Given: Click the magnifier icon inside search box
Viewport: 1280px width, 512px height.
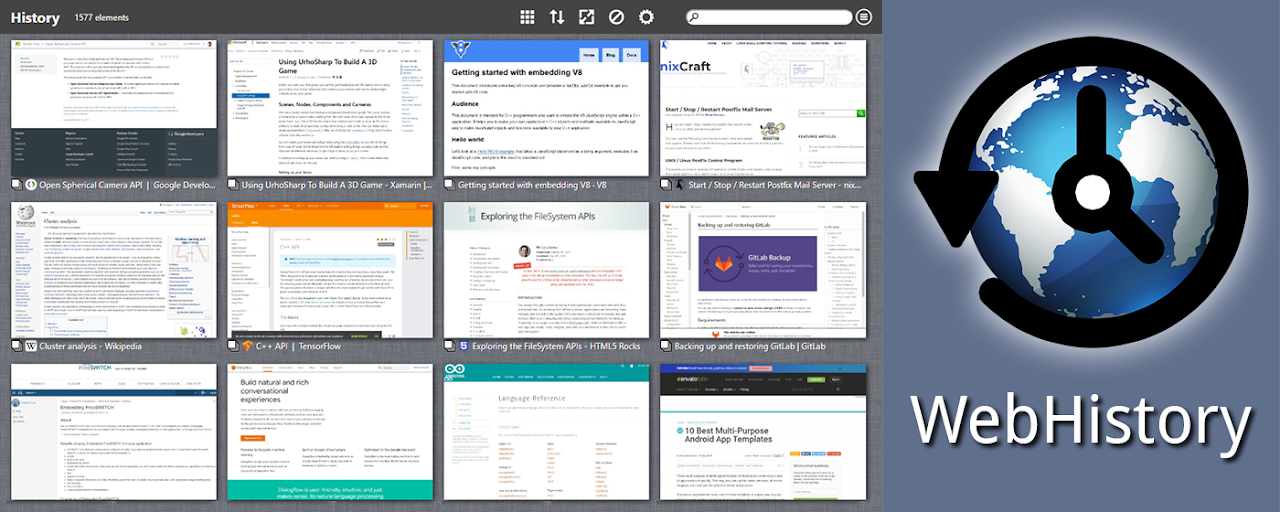Looking at the screenshot, I should [695, 18].
